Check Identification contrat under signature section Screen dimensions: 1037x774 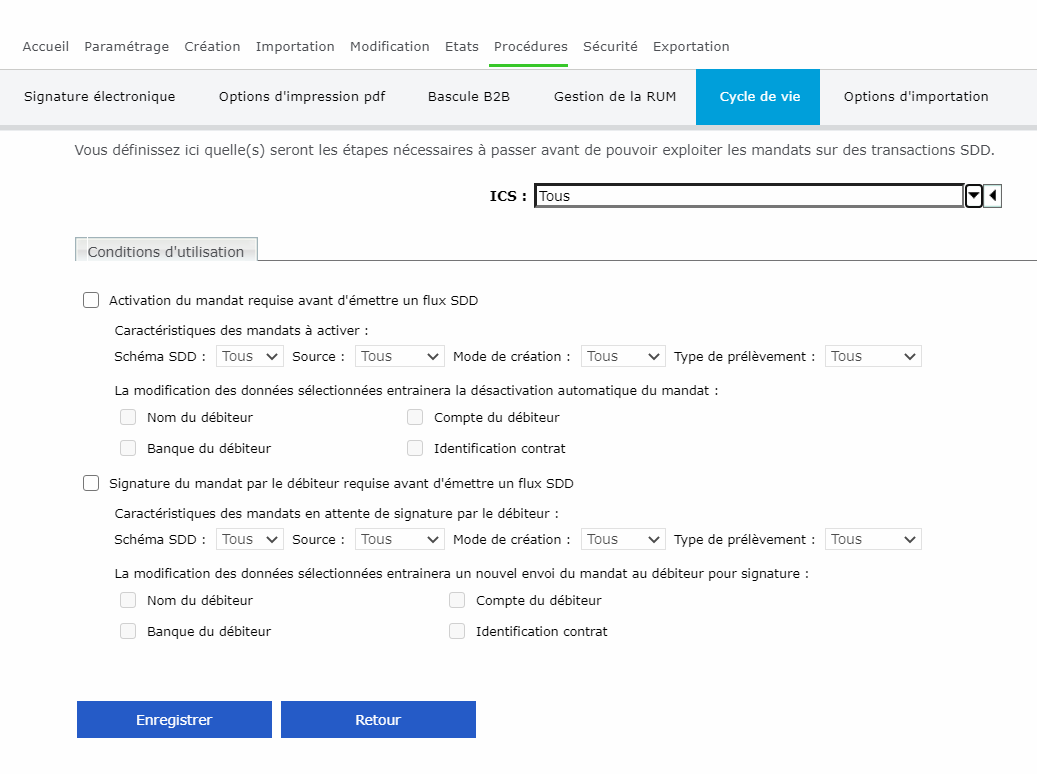457,631
